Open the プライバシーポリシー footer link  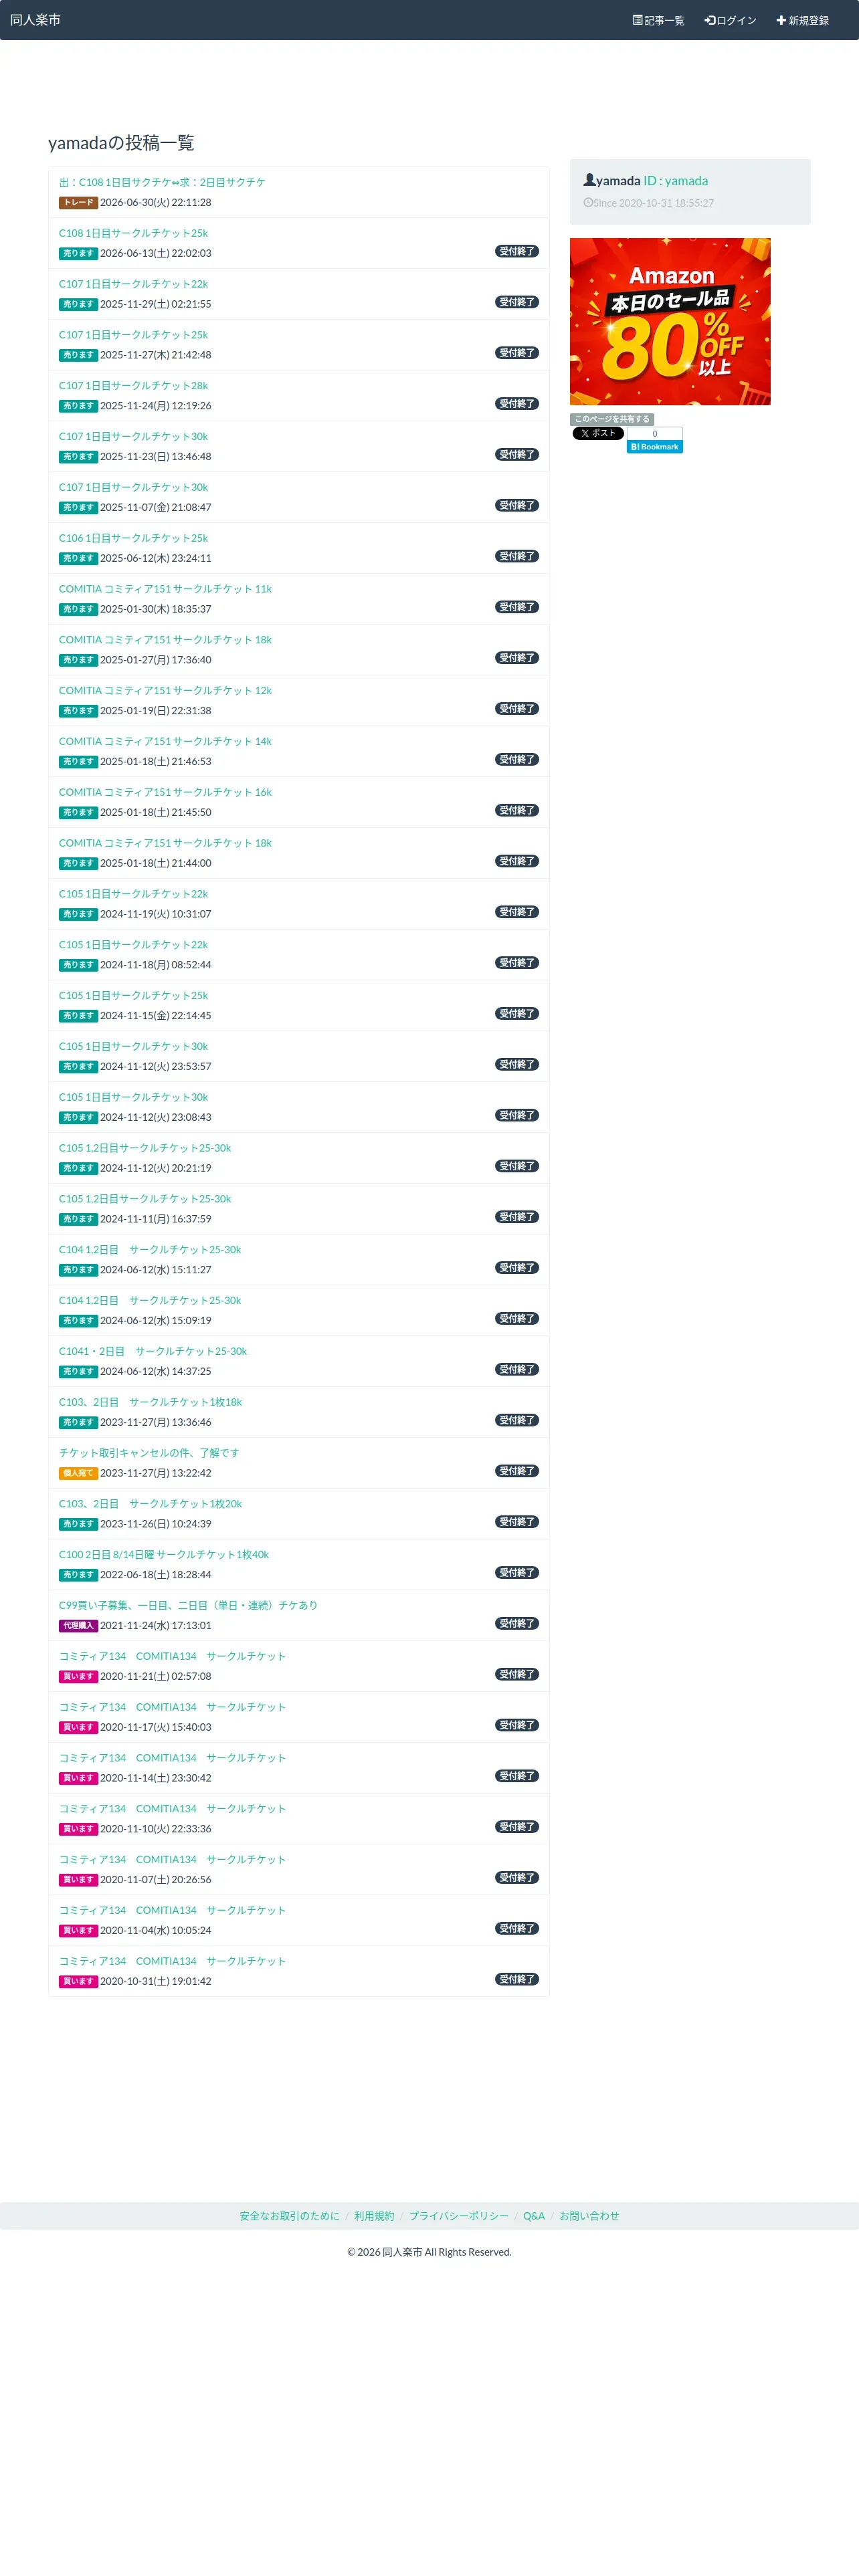coord(458,2216)
